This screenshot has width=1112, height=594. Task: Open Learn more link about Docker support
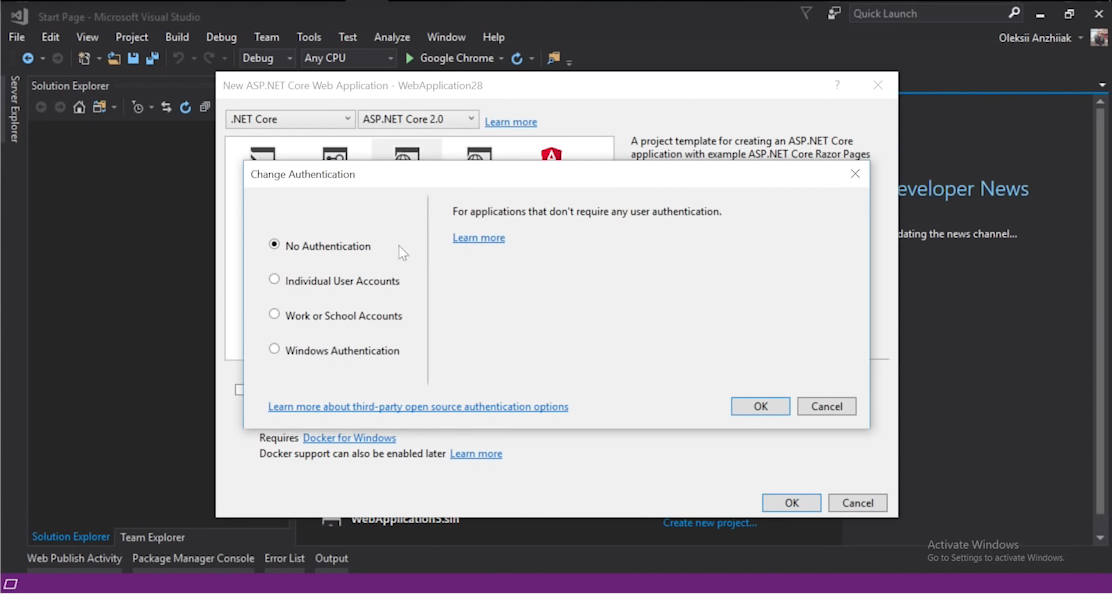(476, 453)
